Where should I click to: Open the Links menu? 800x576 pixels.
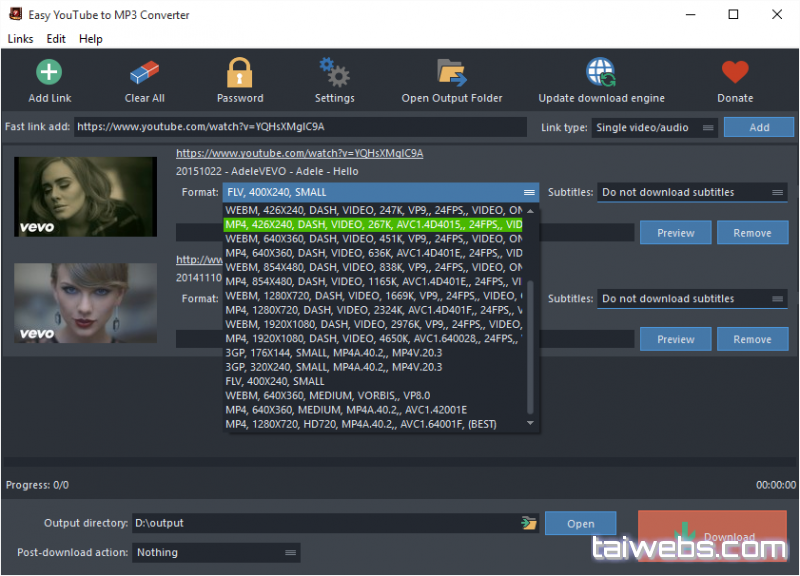click(20, 39)
